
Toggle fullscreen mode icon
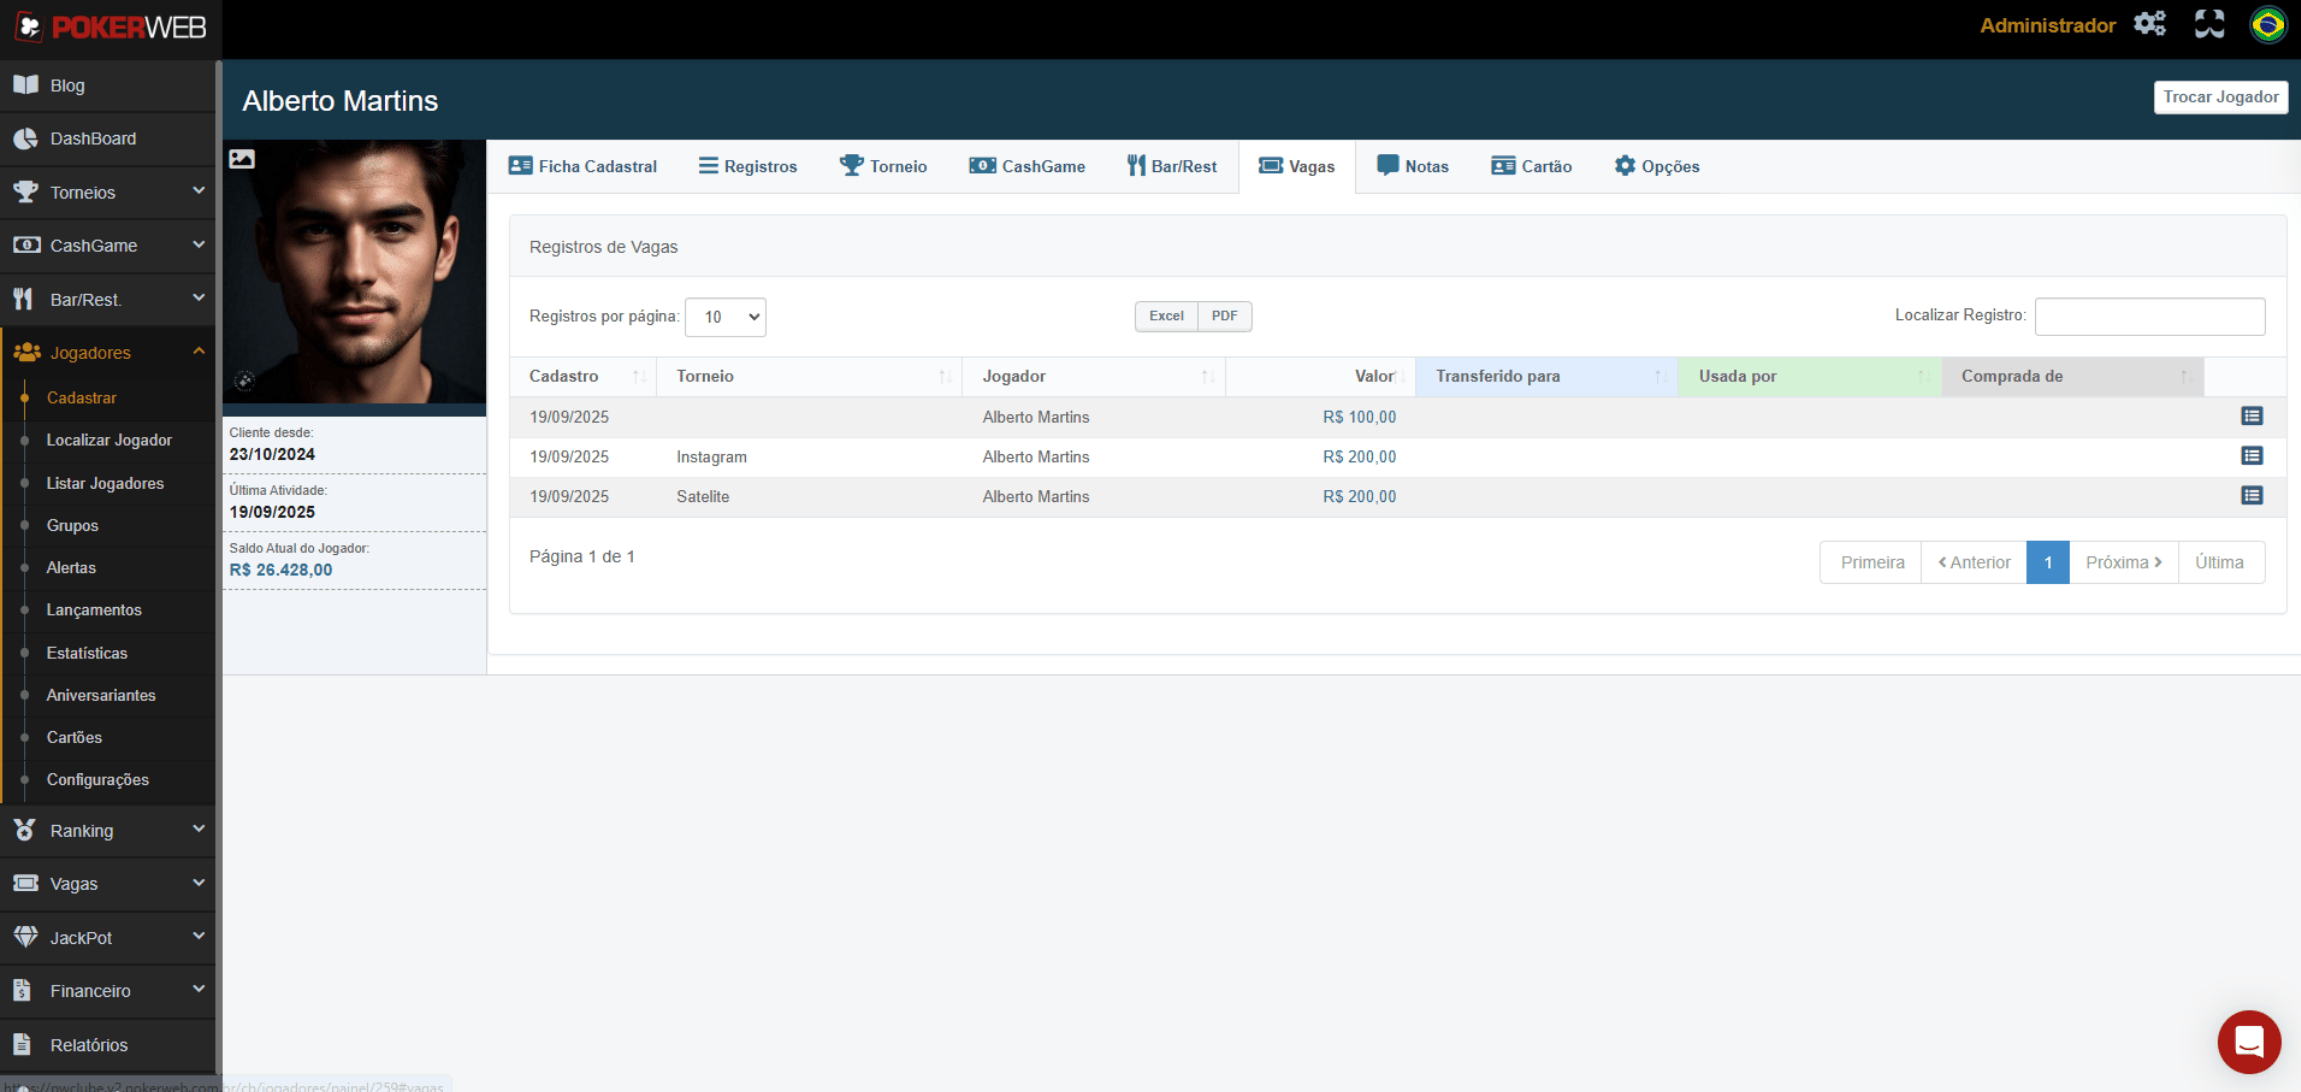coord(2209,24)
